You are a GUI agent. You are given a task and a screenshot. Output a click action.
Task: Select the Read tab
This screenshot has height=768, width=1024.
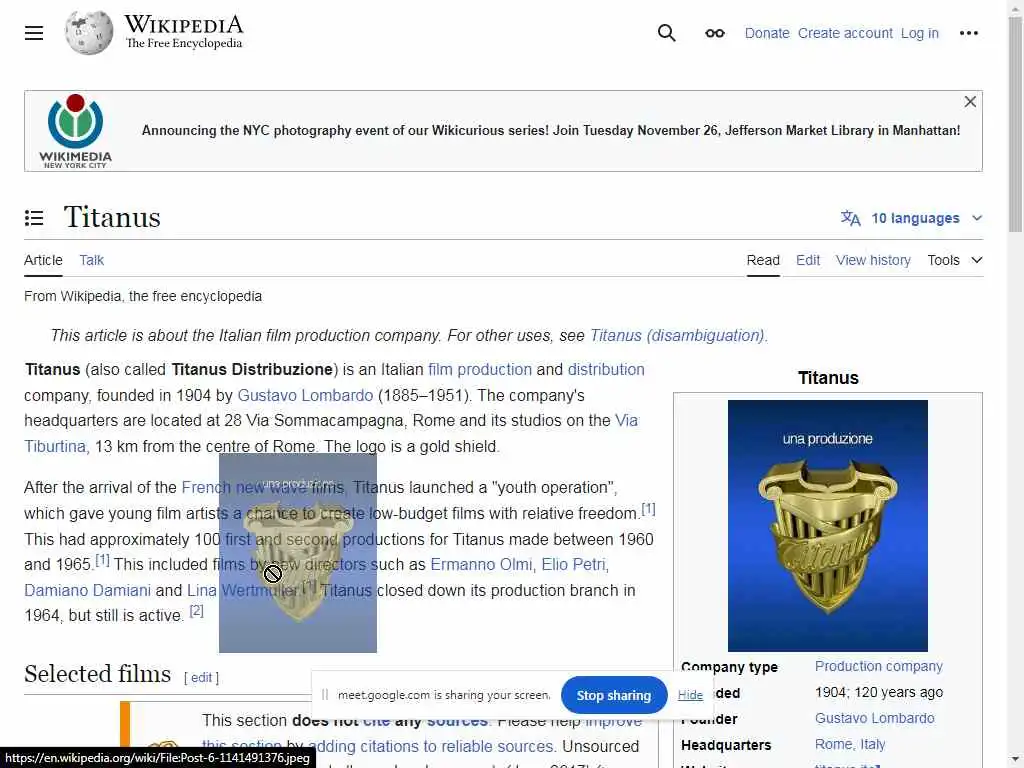click(763, 260)
